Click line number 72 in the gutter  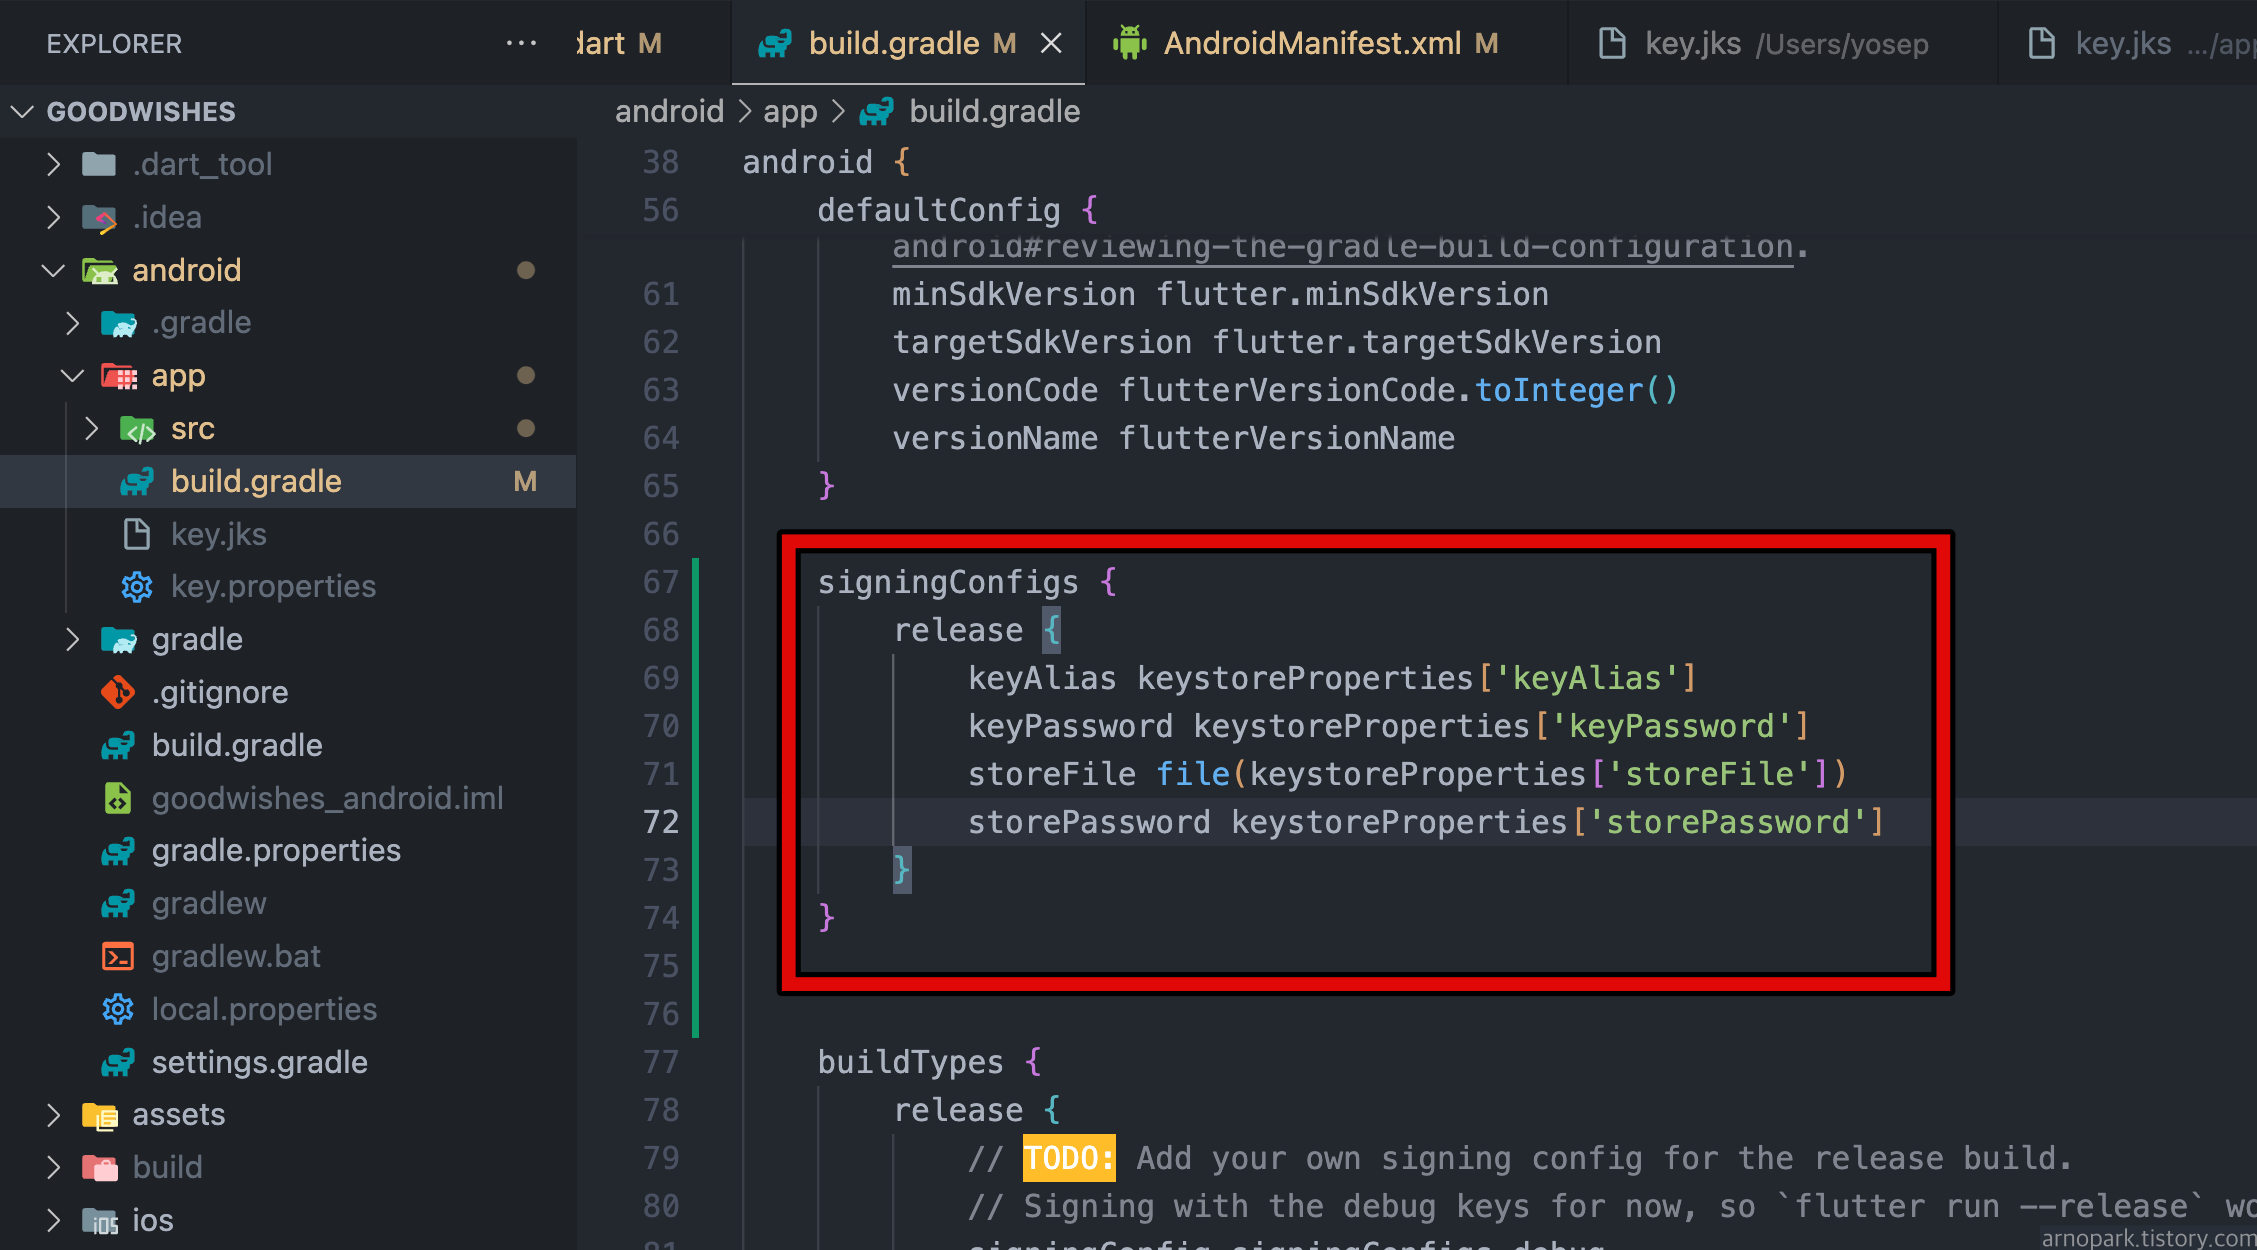[661, 822]
